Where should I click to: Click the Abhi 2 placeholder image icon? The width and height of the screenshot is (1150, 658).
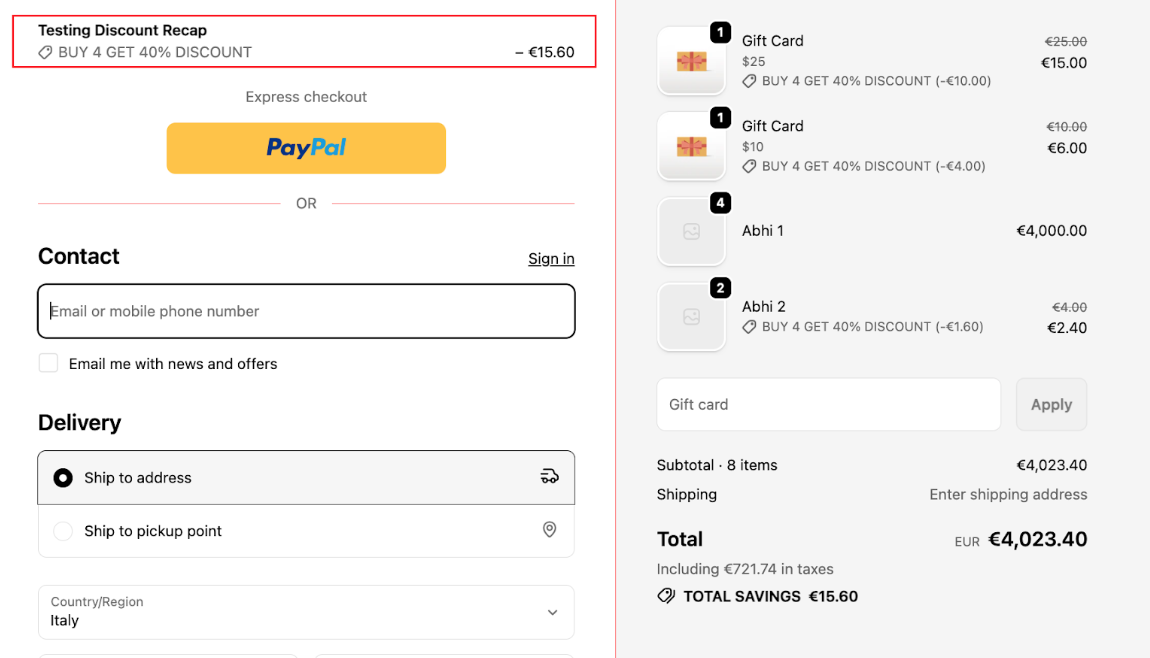click(x=691, y=317)
